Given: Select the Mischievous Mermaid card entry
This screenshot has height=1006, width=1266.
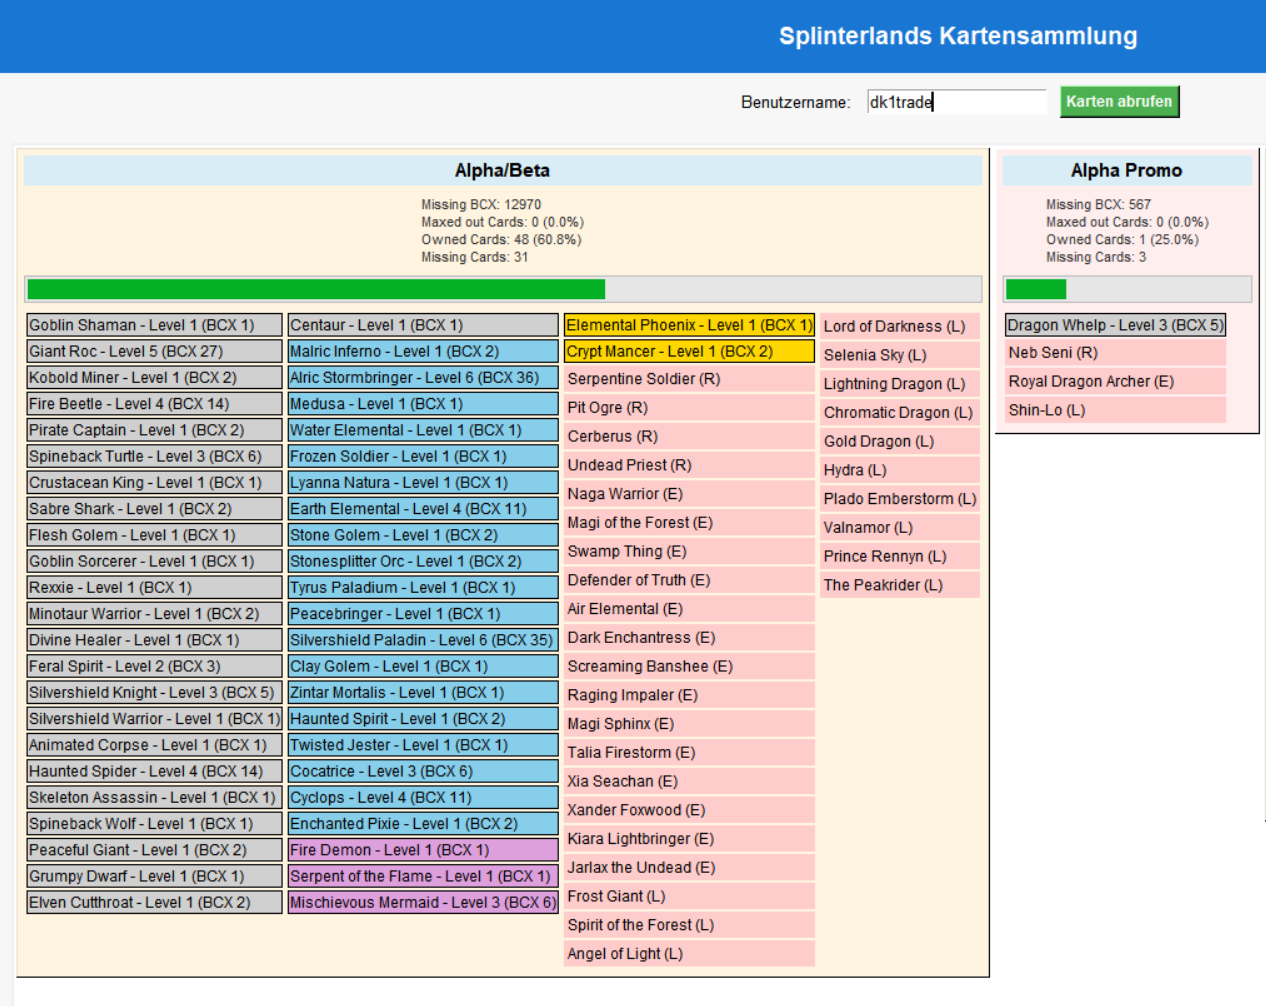Looking at the screenshot, I should click(422, 903).
